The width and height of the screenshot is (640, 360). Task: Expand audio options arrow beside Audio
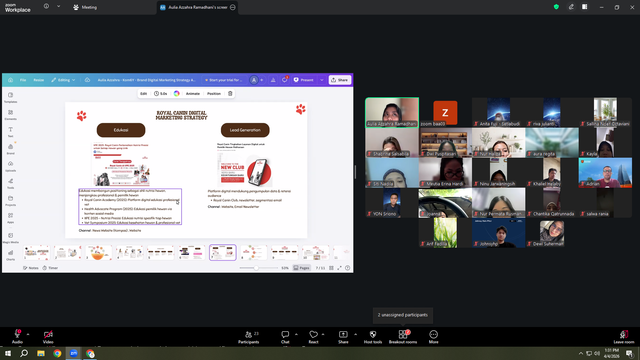pyautogui.click(x=28, y=334)
